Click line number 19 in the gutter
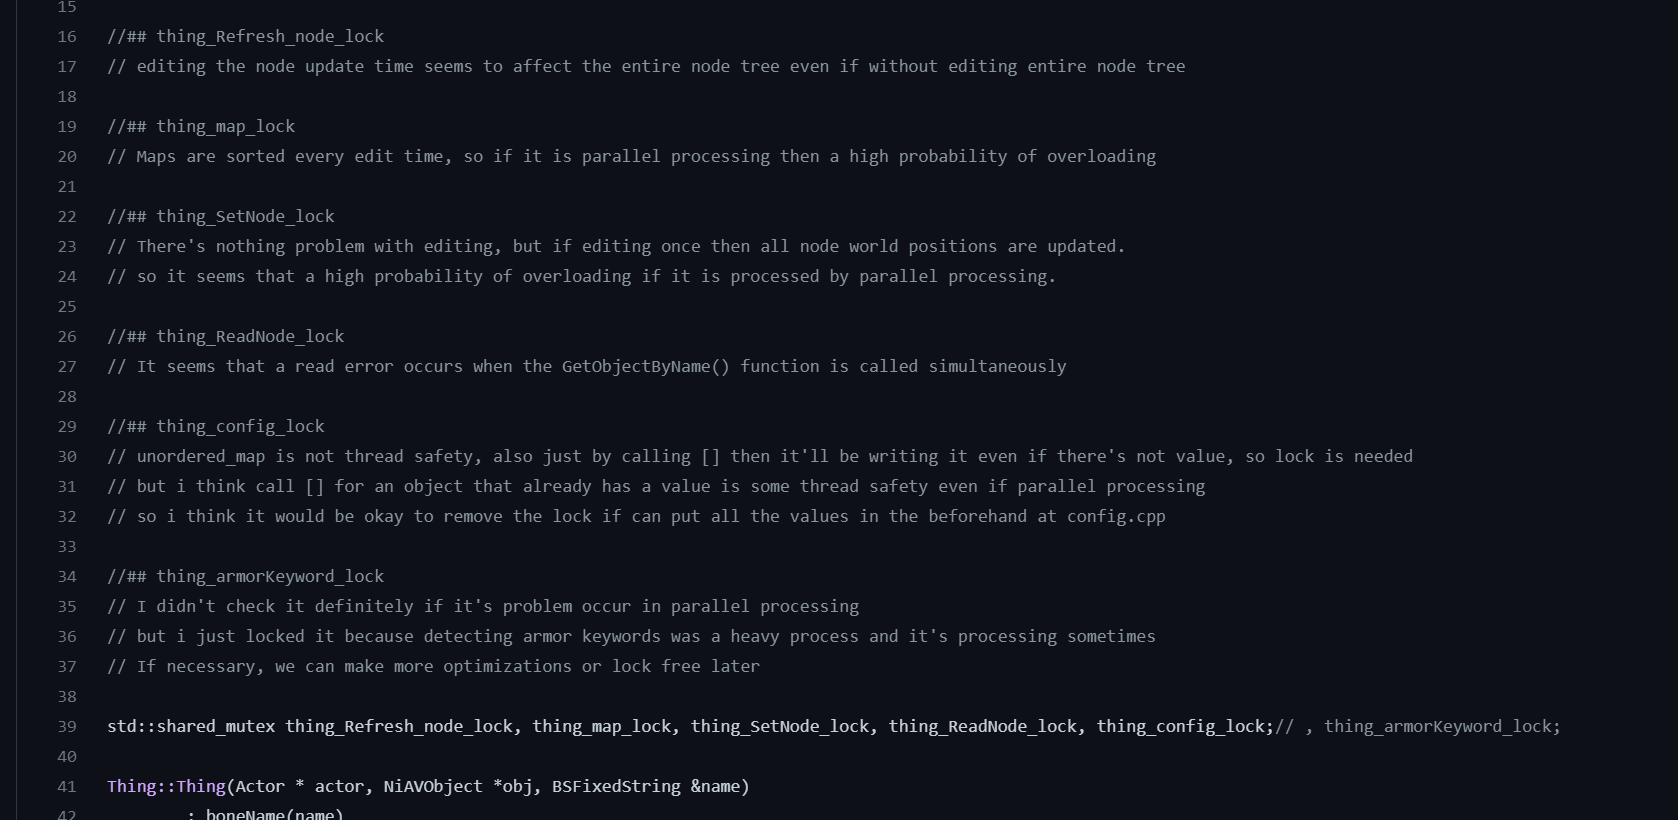 (x=67, y=127)
